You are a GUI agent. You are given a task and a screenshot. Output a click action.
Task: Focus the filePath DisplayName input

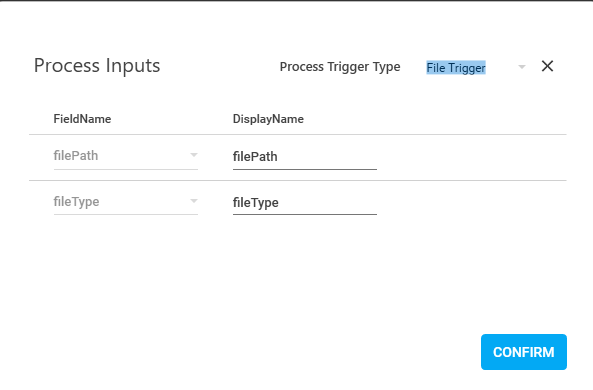point(304,157)
